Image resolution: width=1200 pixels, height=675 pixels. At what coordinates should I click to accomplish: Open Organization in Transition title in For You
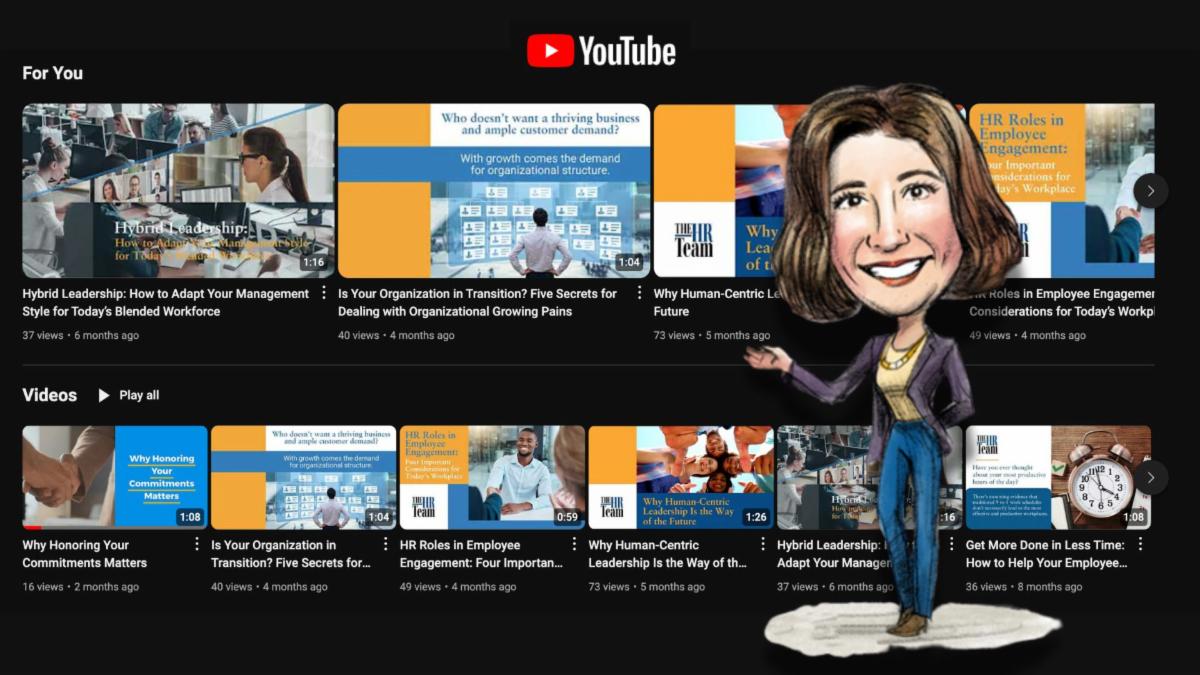[x=477, y=302]
